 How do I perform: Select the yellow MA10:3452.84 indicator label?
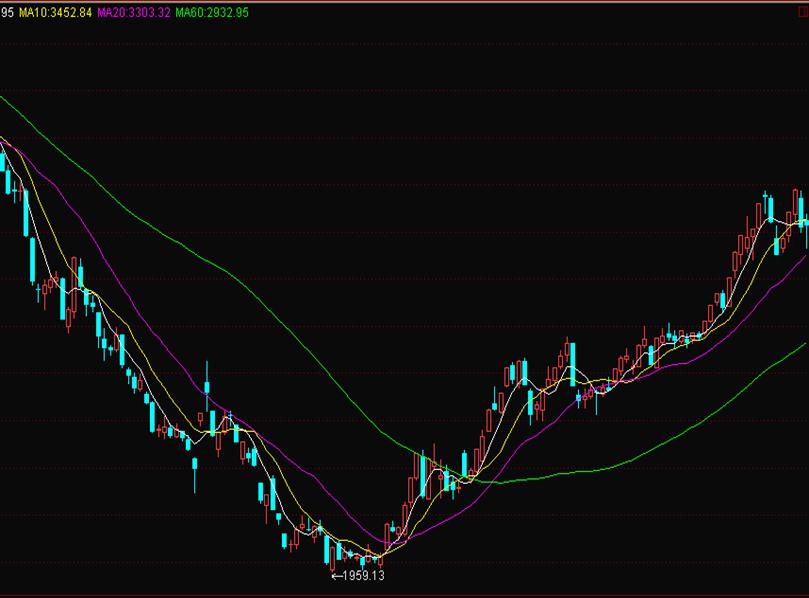point(55,13)
